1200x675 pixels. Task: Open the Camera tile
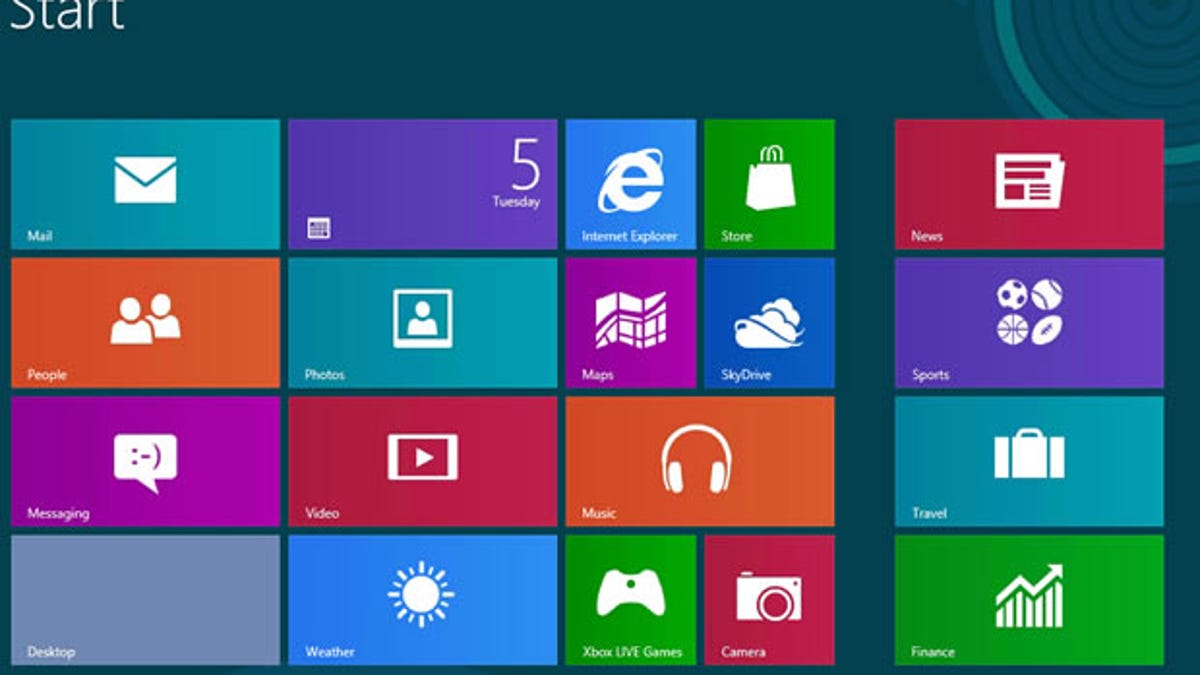pyautogui.click(x=769, y=599)
